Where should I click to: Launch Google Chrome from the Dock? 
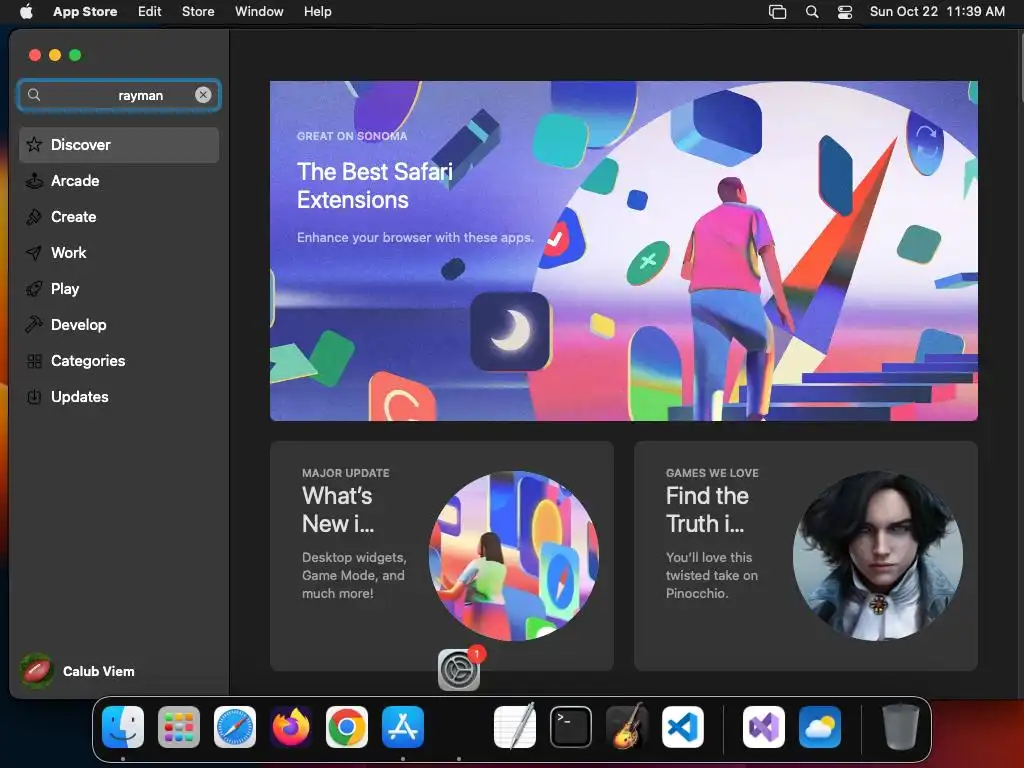coord(347,727)
